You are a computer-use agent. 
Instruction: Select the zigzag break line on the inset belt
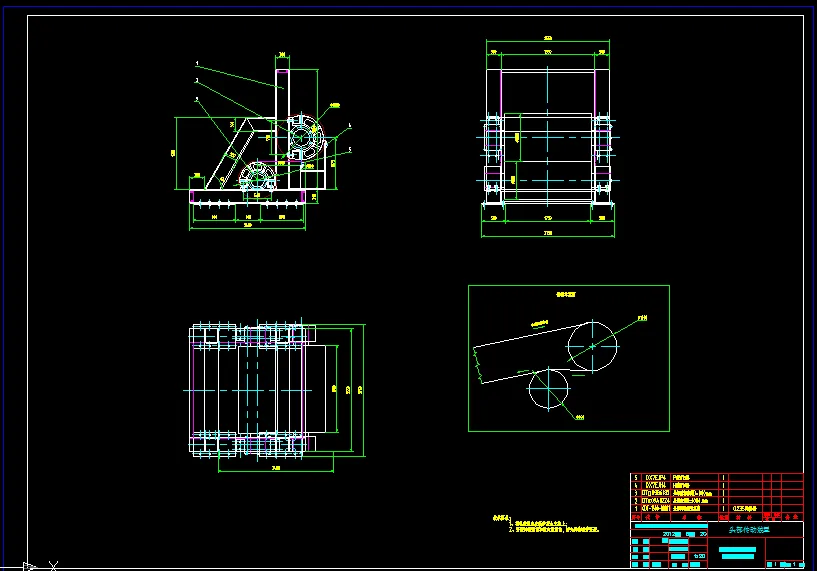[476, 365]
